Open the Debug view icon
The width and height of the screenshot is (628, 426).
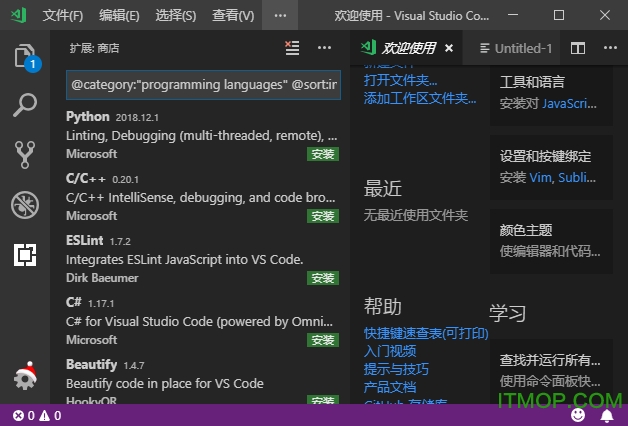pos(25,205)
